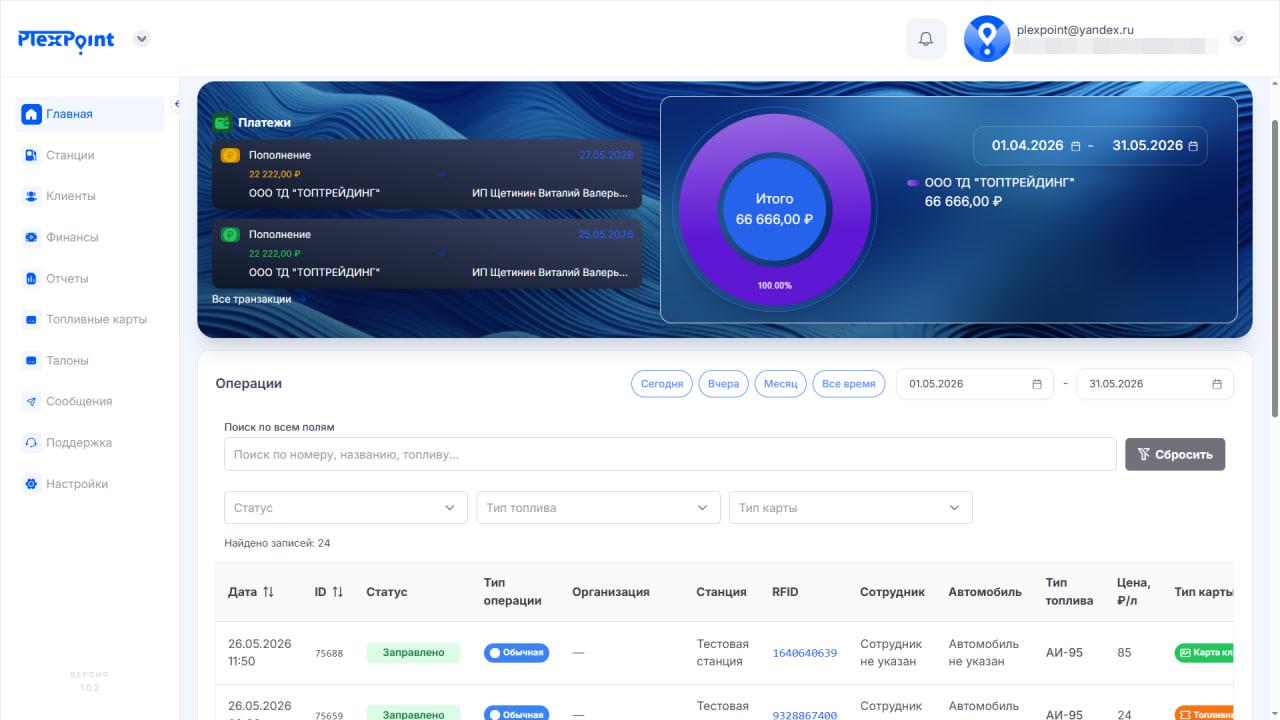Click the PlexPoint logo

tap(66, 40)
